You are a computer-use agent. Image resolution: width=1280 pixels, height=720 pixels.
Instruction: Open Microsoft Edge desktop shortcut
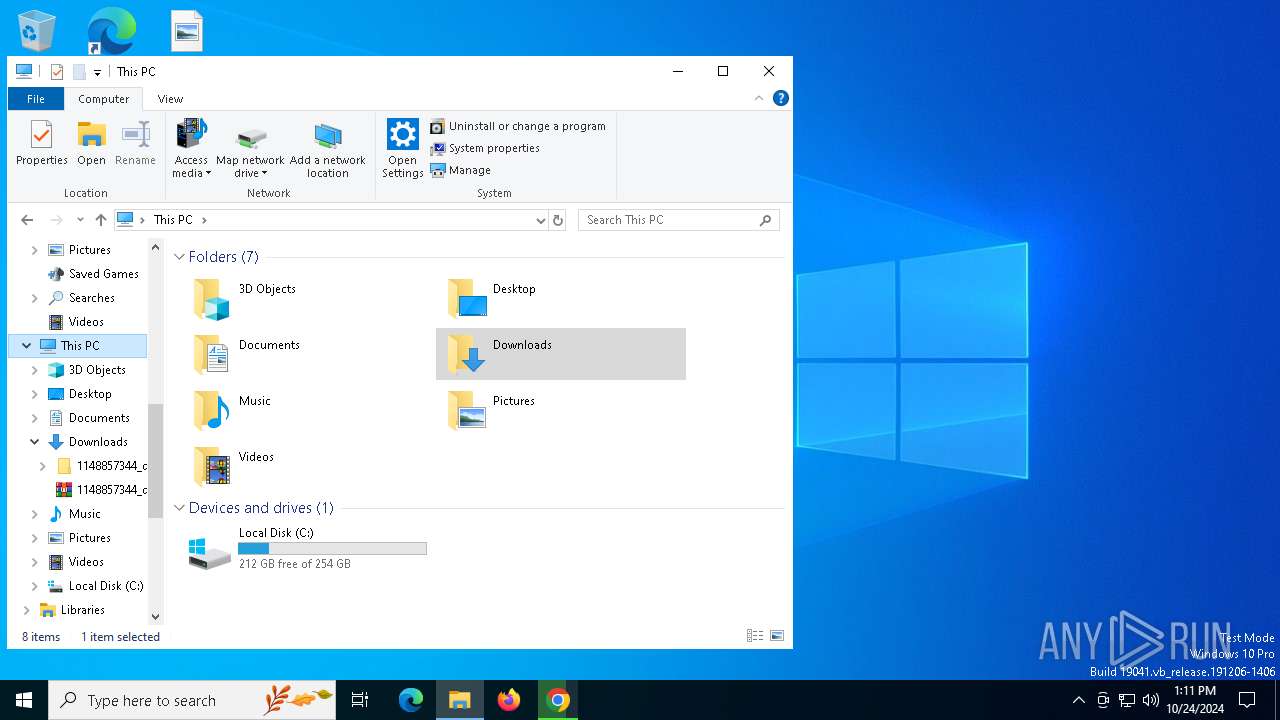pyautogui.click(x=111, y=31)
